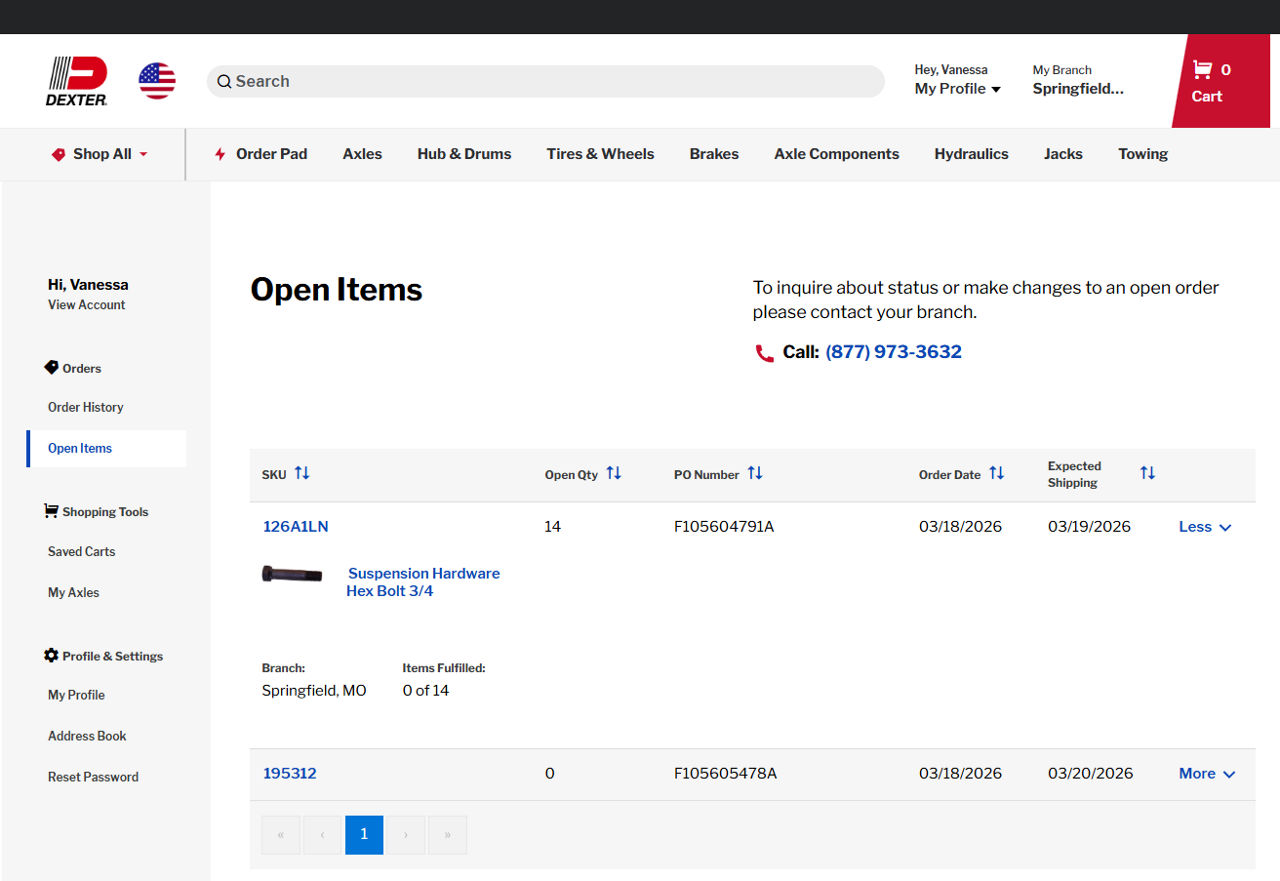Screen dimensions: 1280x881
Task: Click the search magnifier icon
Action: pyautogui.click(x=224, y=82)
